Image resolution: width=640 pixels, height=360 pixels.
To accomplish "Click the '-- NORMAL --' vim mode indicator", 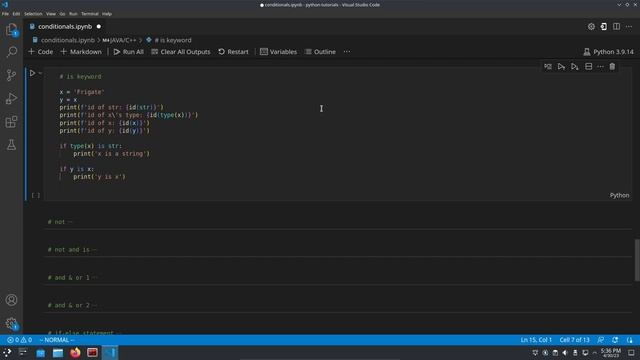I will click(x=57, y=340).
